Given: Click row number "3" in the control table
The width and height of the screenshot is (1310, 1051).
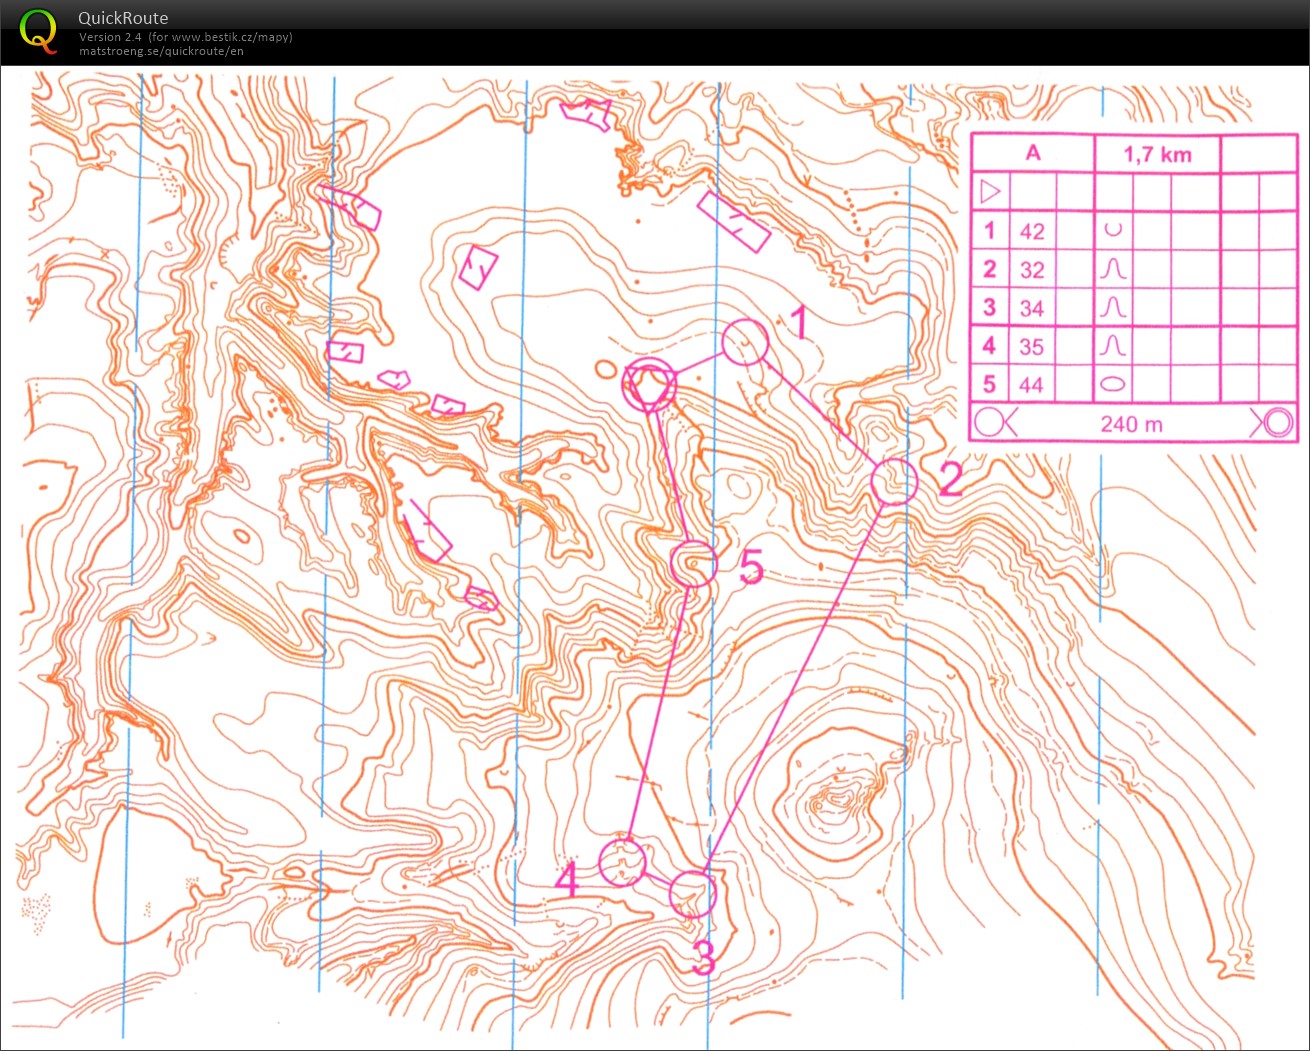Looking at the screenshot, I should [x=990, y=307].
